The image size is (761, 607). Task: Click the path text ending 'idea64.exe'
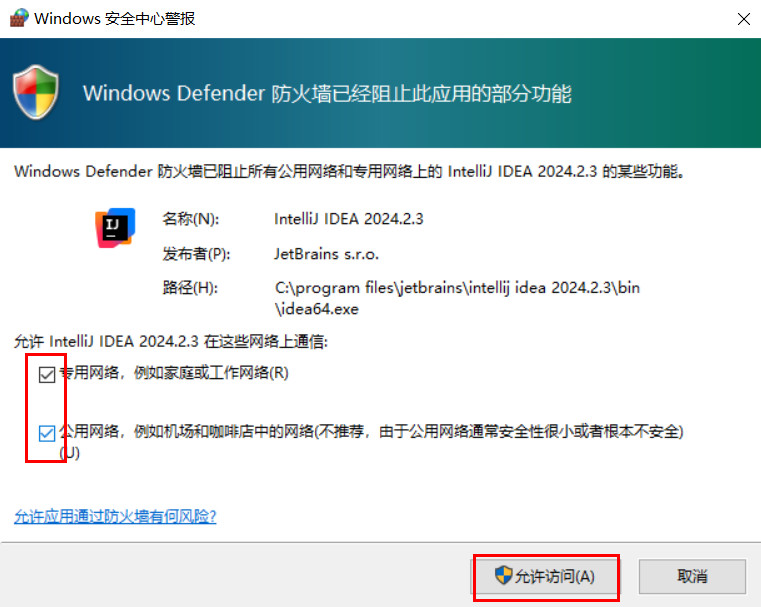point(457,298)
